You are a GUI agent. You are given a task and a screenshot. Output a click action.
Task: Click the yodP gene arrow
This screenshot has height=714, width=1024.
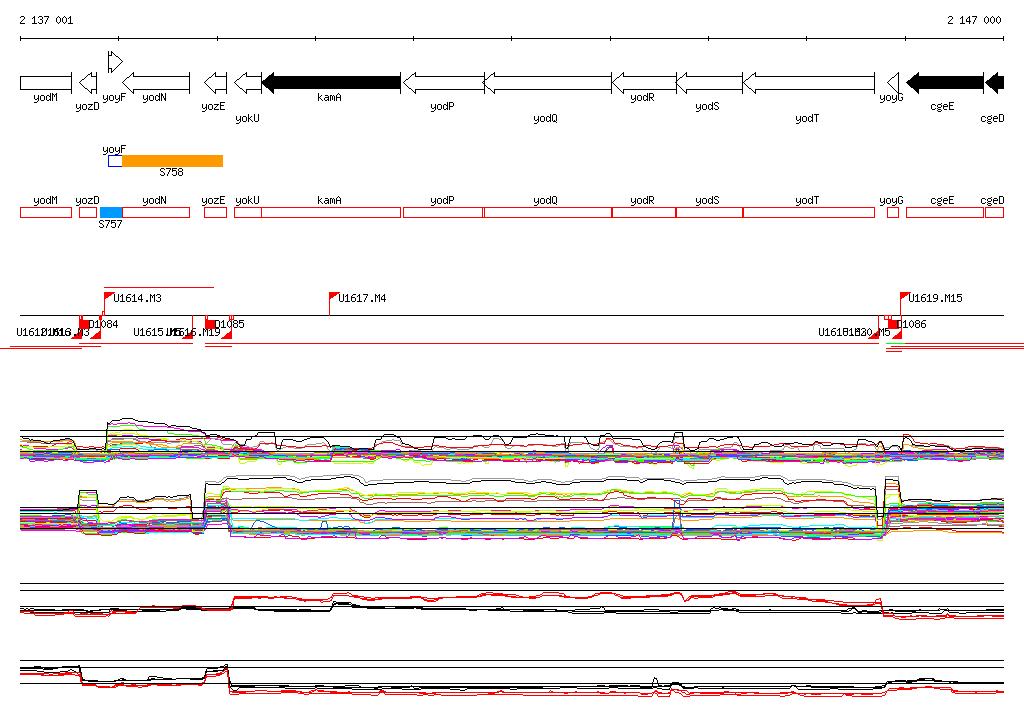(x=443, y=82)
